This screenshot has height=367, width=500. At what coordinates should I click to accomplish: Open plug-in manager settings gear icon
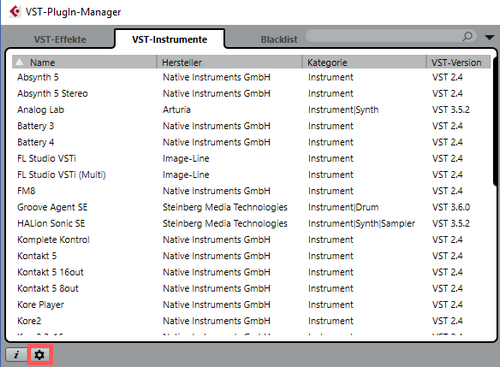[40, 355]
